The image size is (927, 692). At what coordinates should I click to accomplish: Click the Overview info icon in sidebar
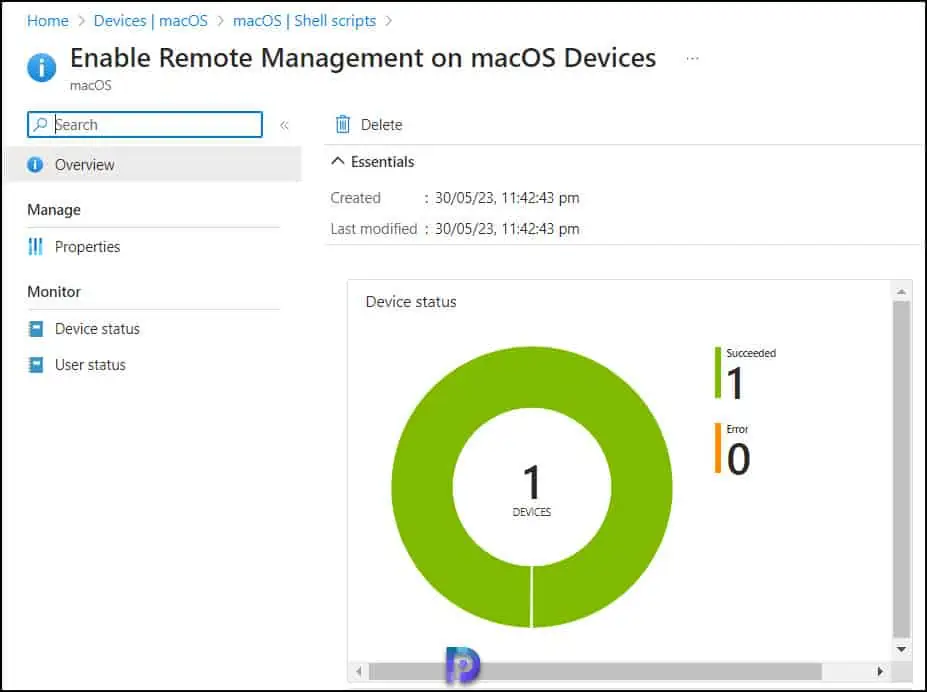click(35, 164)
